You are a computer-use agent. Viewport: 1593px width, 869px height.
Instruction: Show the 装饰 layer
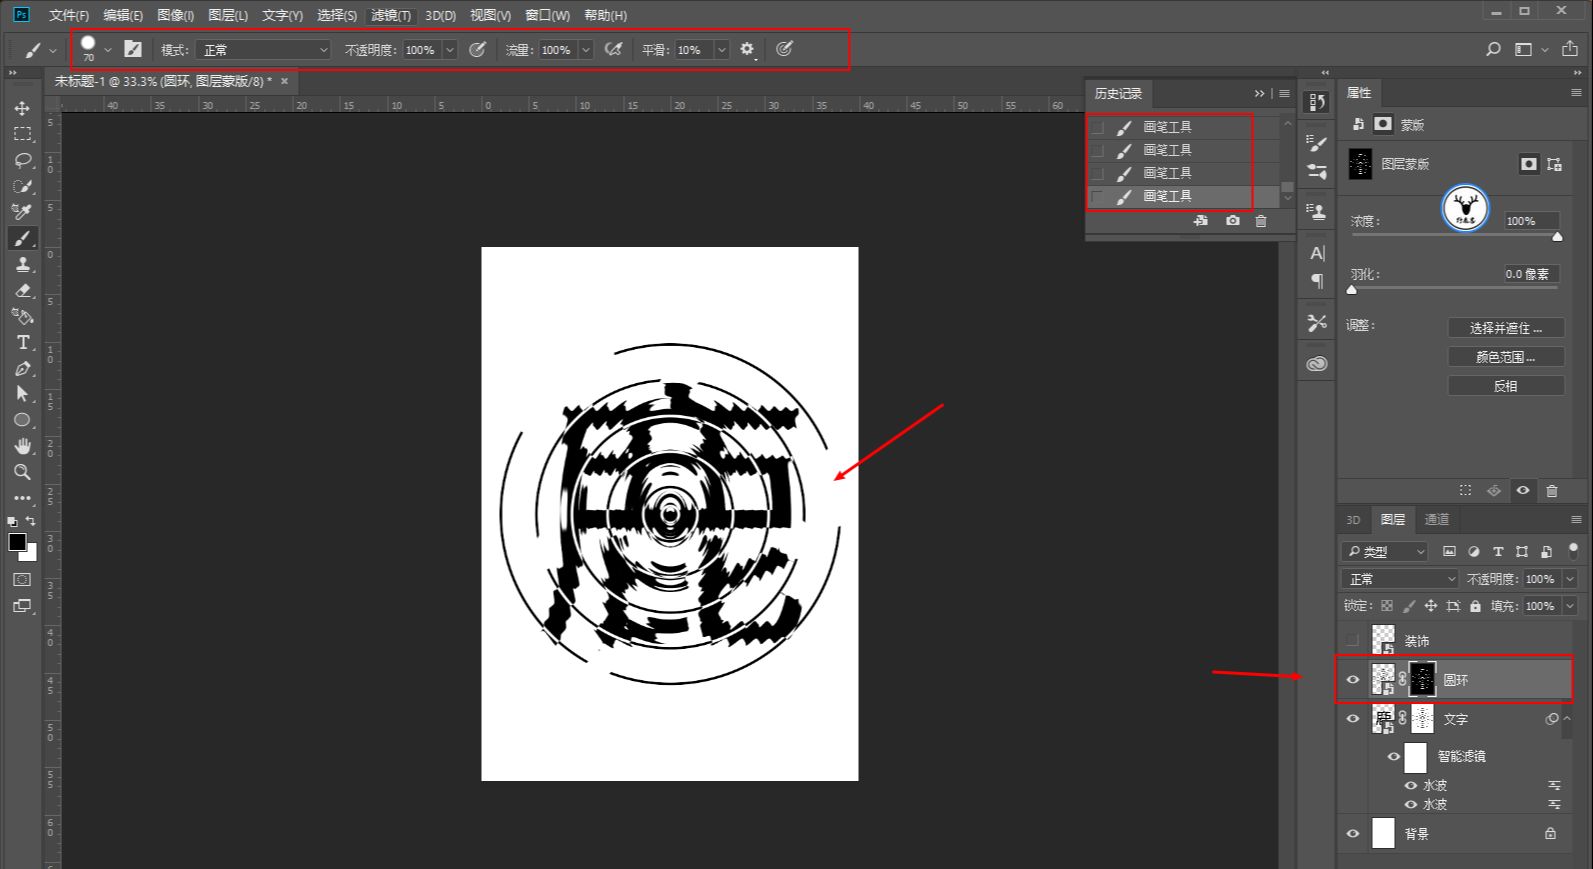point(1353,640)
